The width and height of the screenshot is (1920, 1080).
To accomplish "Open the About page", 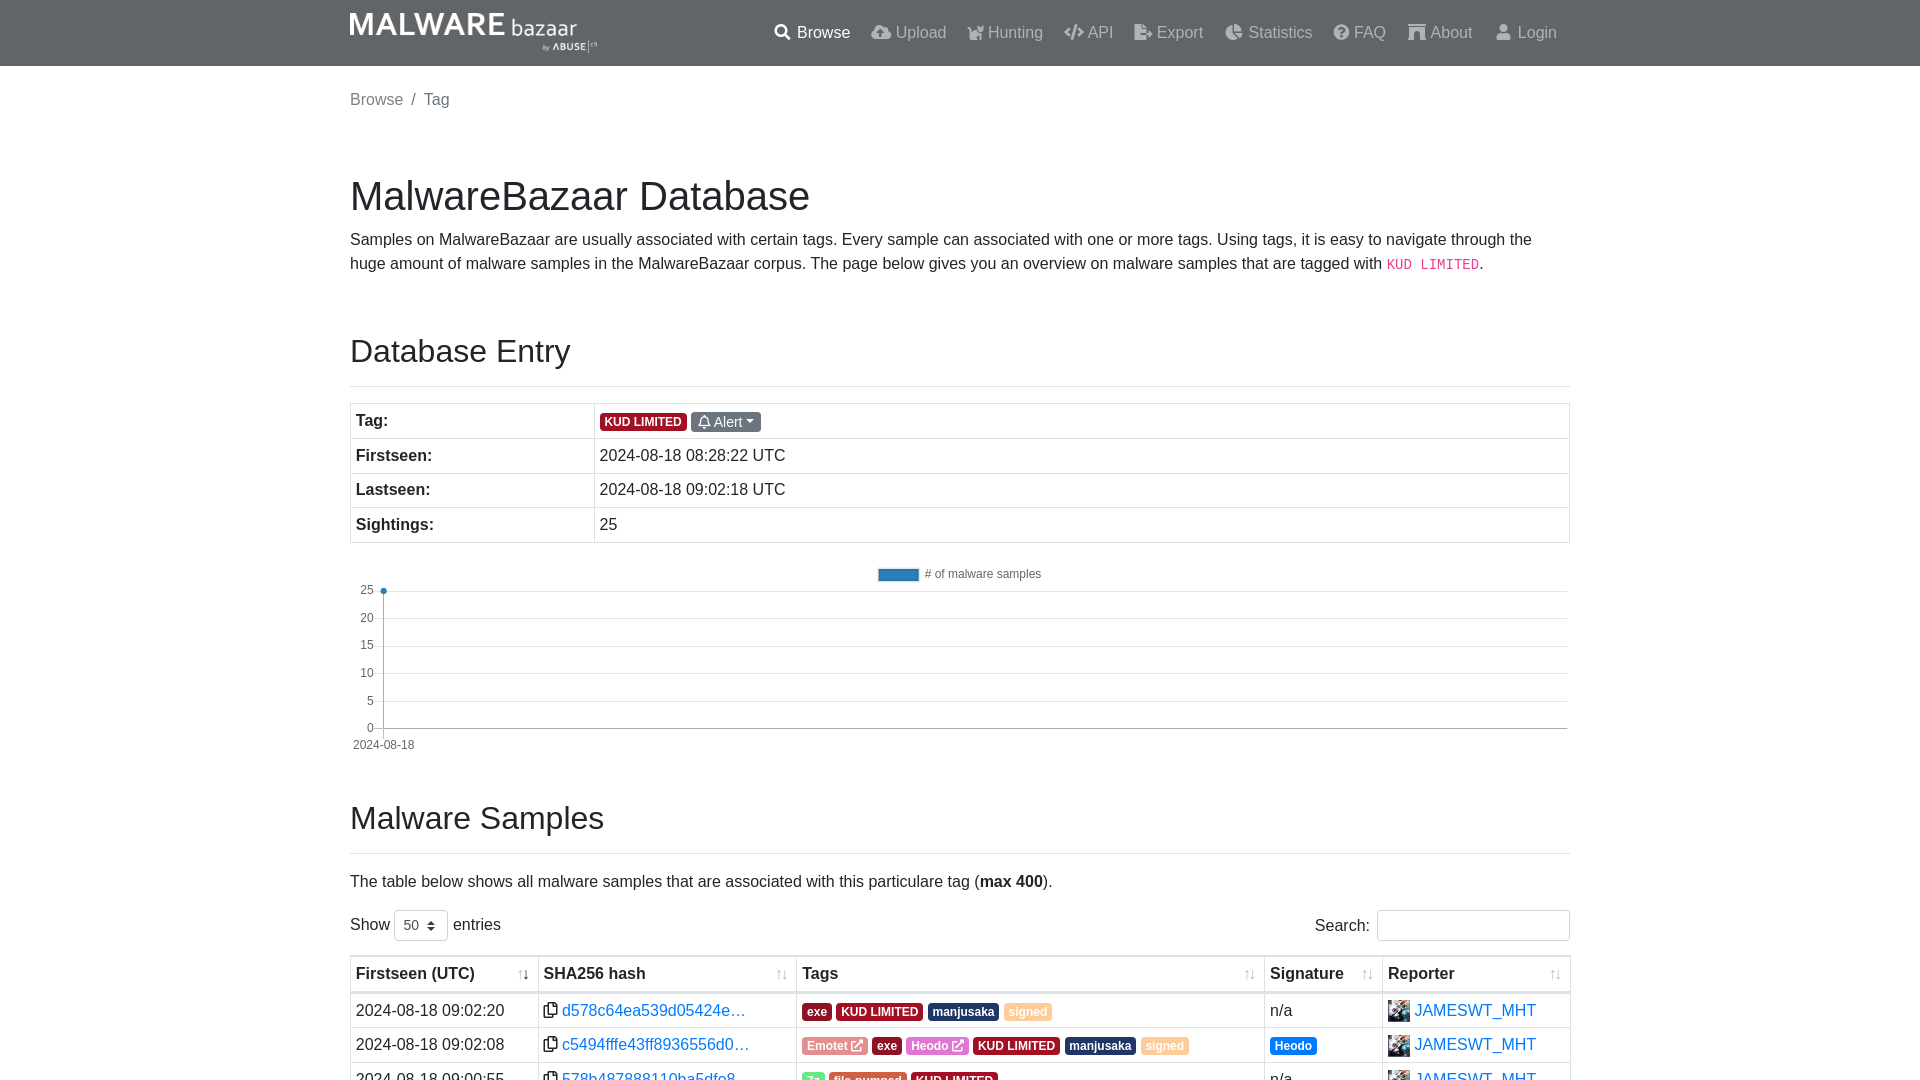I will (x=1440, y=33).
